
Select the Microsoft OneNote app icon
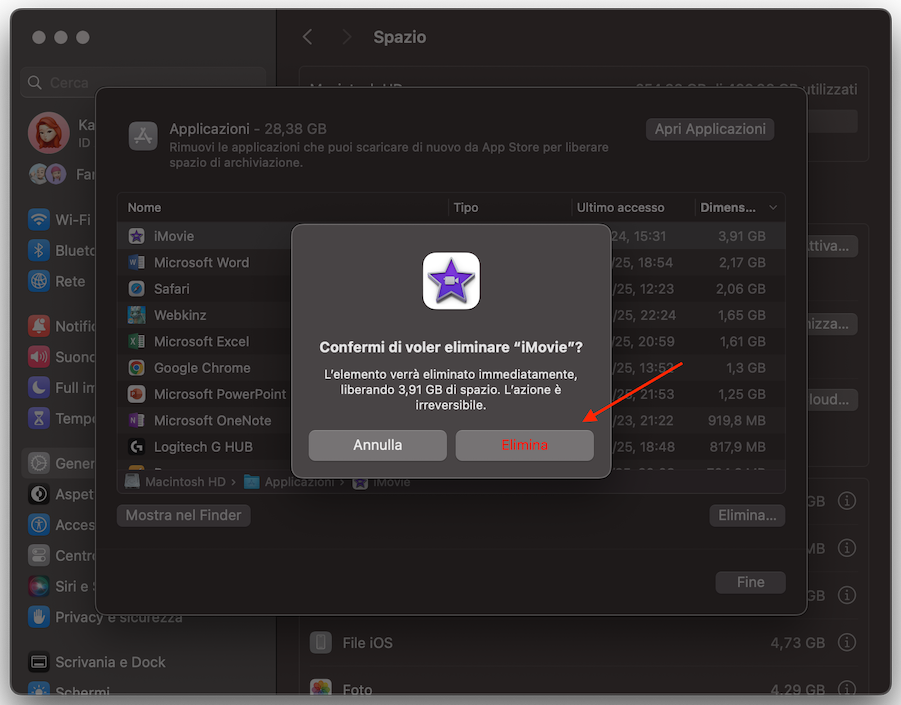click(134, 420)
